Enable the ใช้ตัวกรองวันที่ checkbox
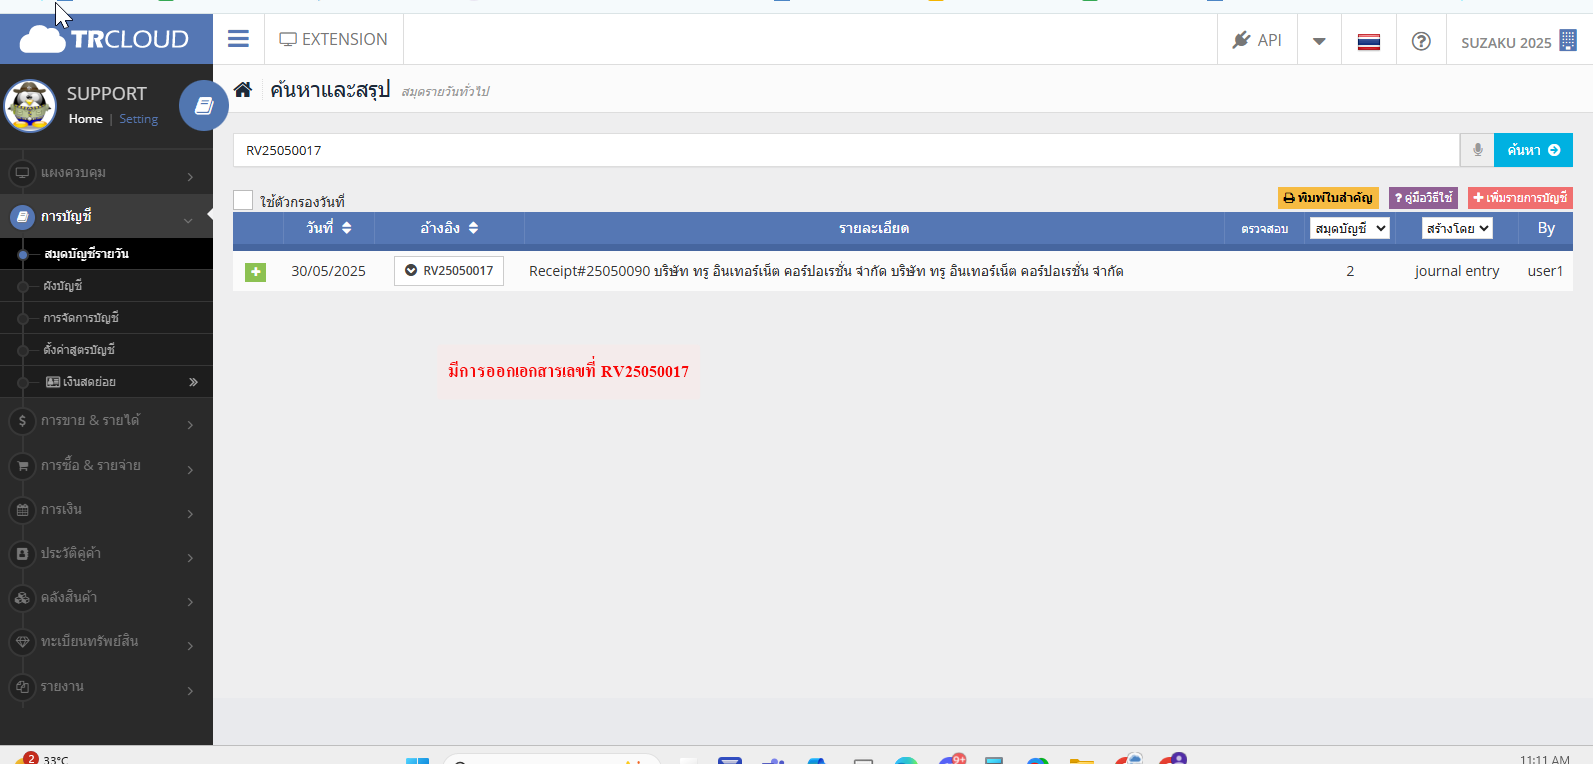Viewport: 1593px width, 764px height. [x=243, y=201]
